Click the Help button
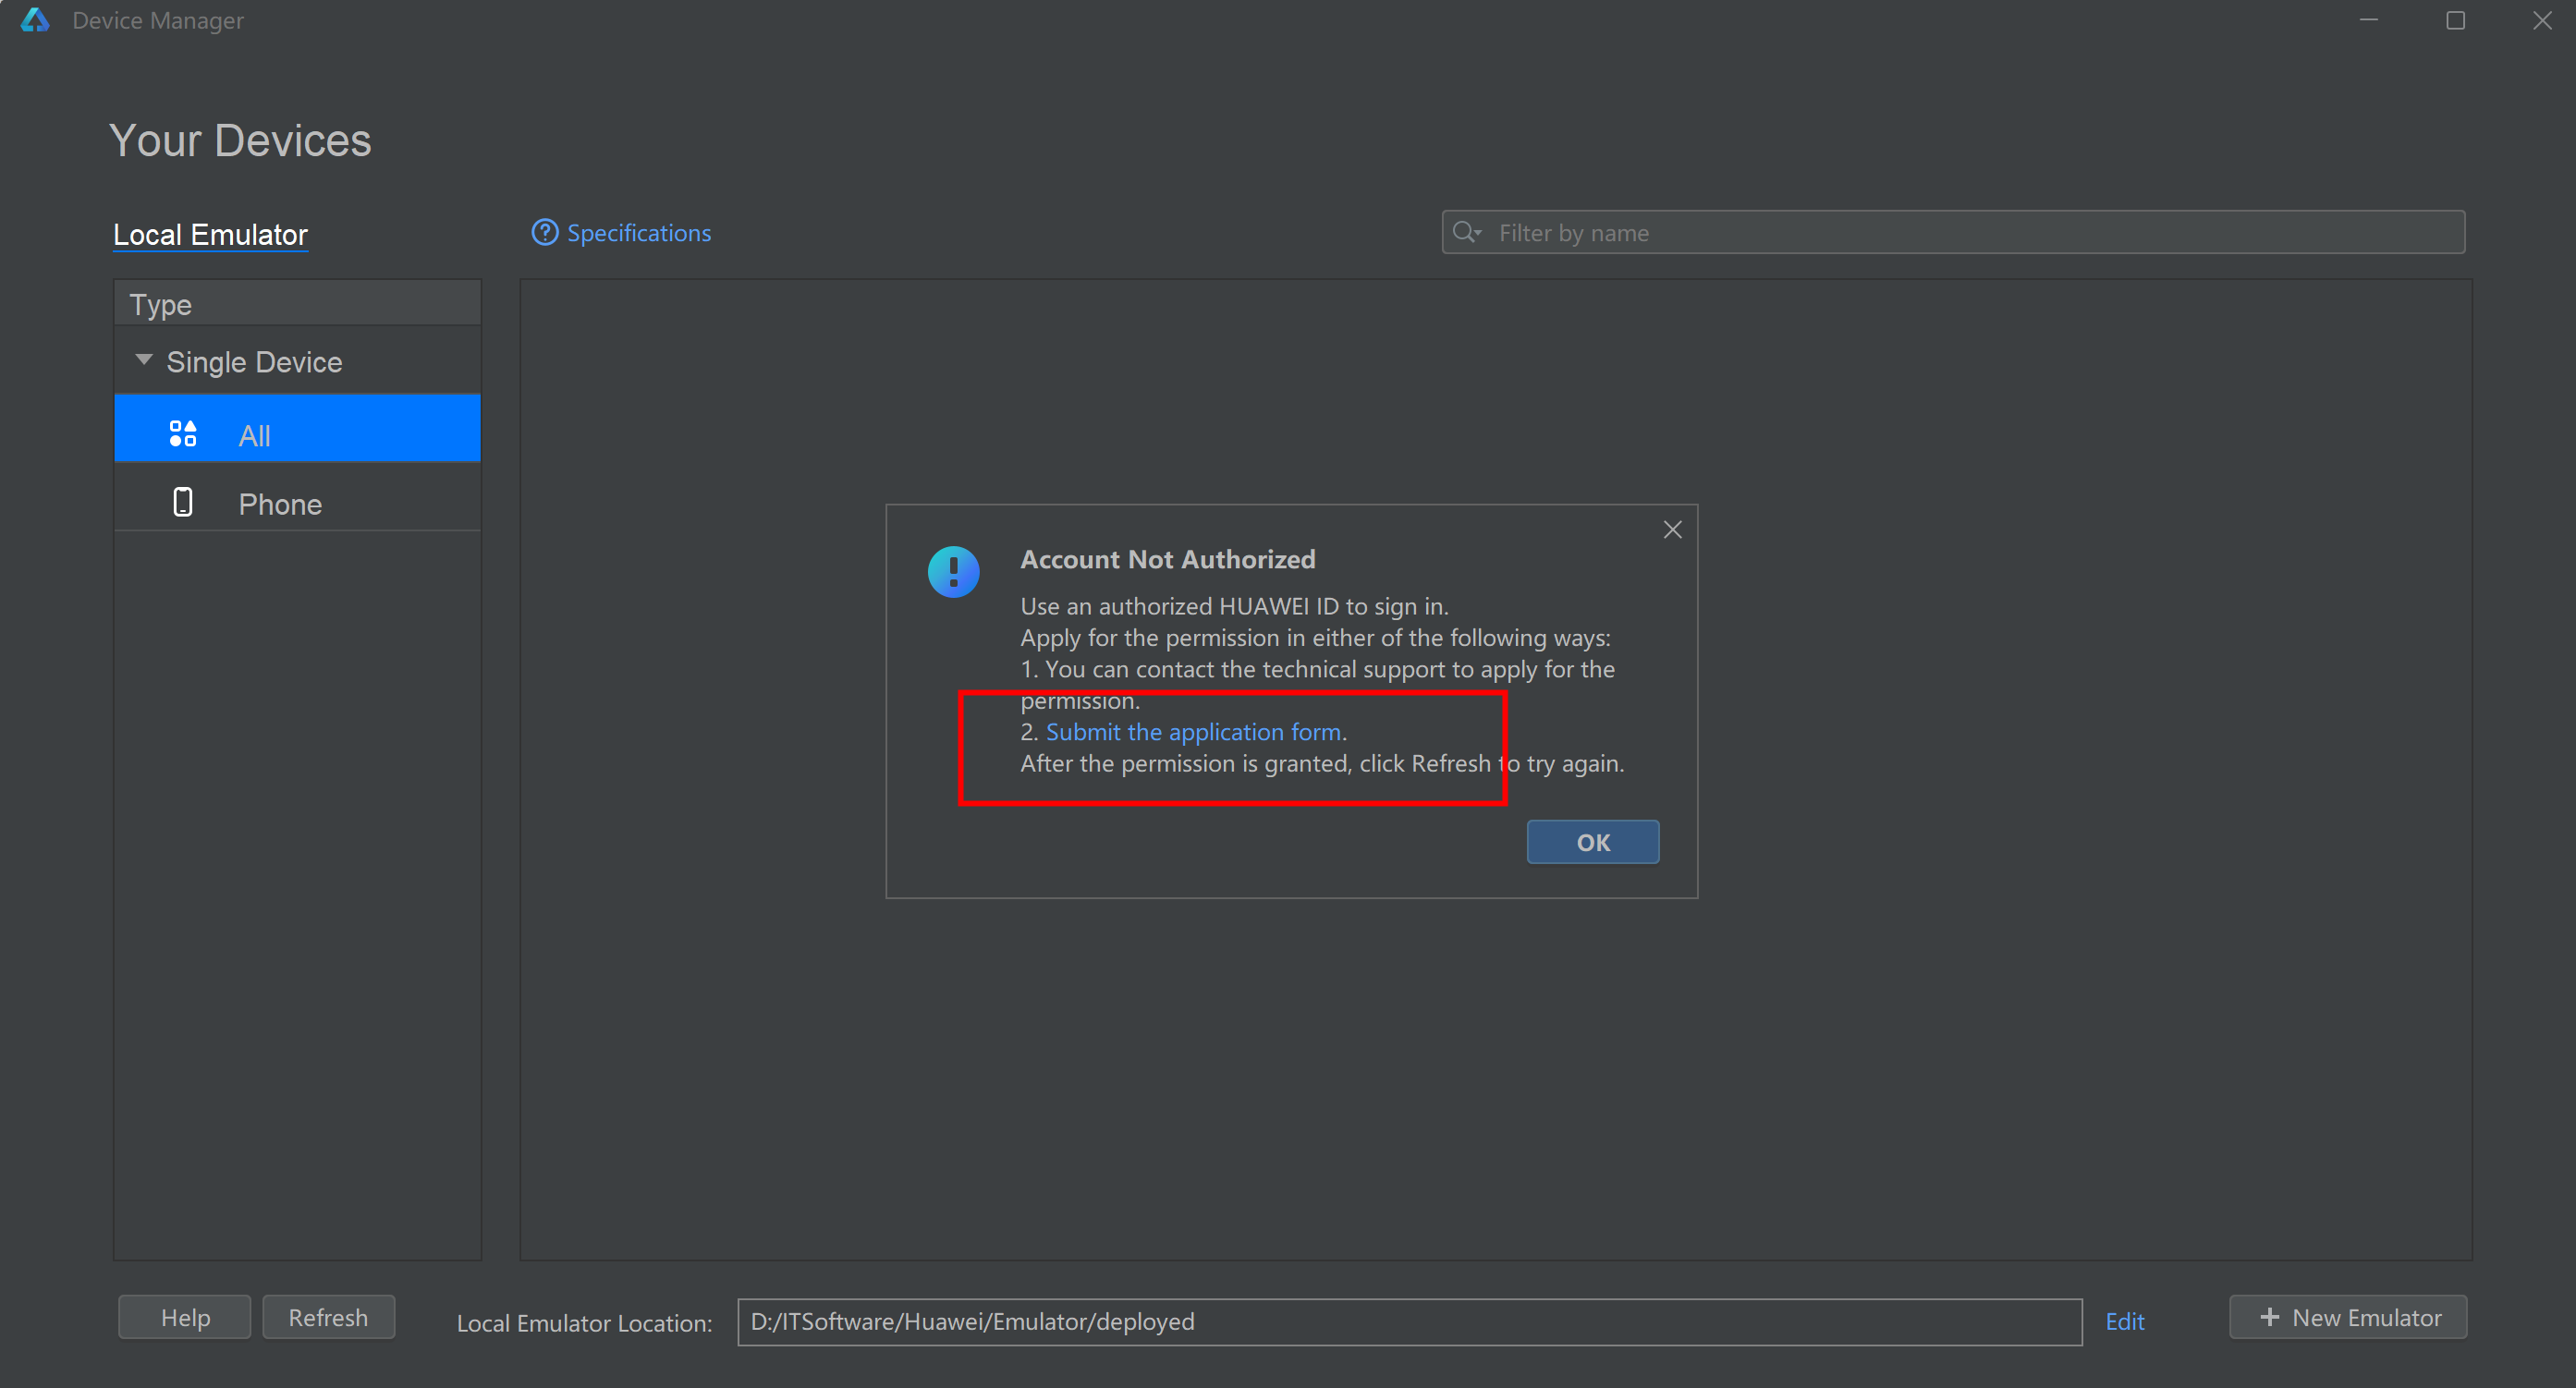The image size is (2576, 1388). tap(185, 1317)
